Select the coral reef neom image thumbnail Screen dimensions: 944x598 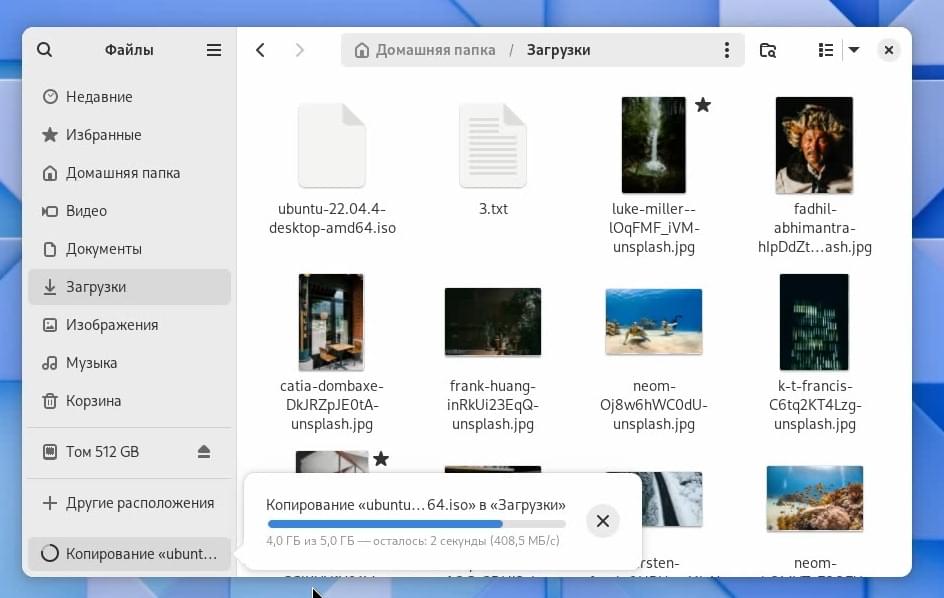pyautogui.click(x=815, y=499)
